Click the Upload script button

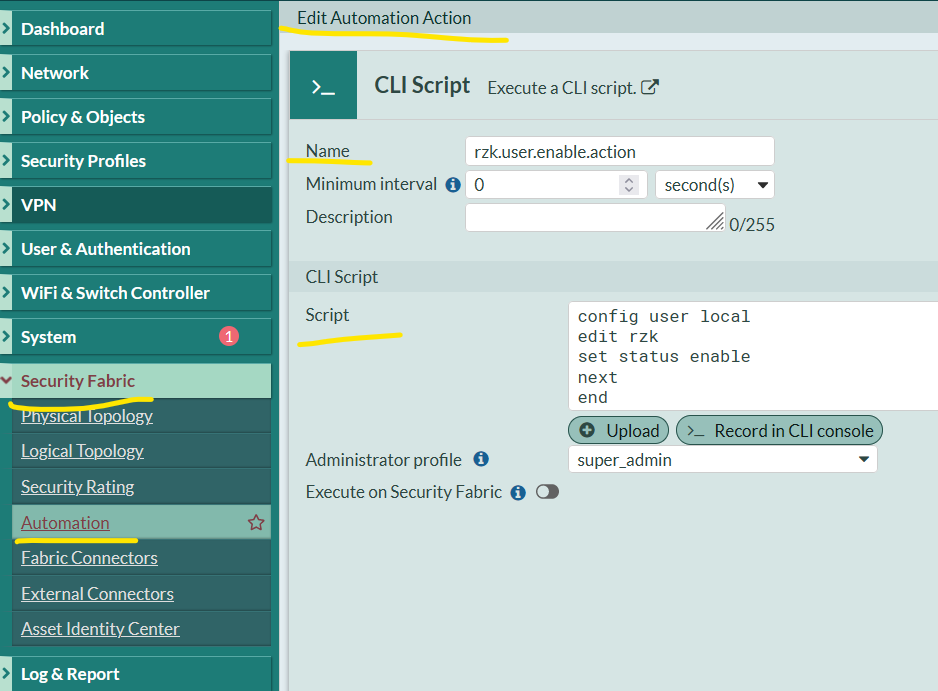619,430
